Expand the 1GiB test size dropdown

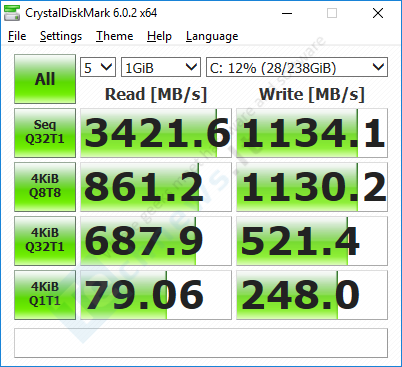pos(161,67)
